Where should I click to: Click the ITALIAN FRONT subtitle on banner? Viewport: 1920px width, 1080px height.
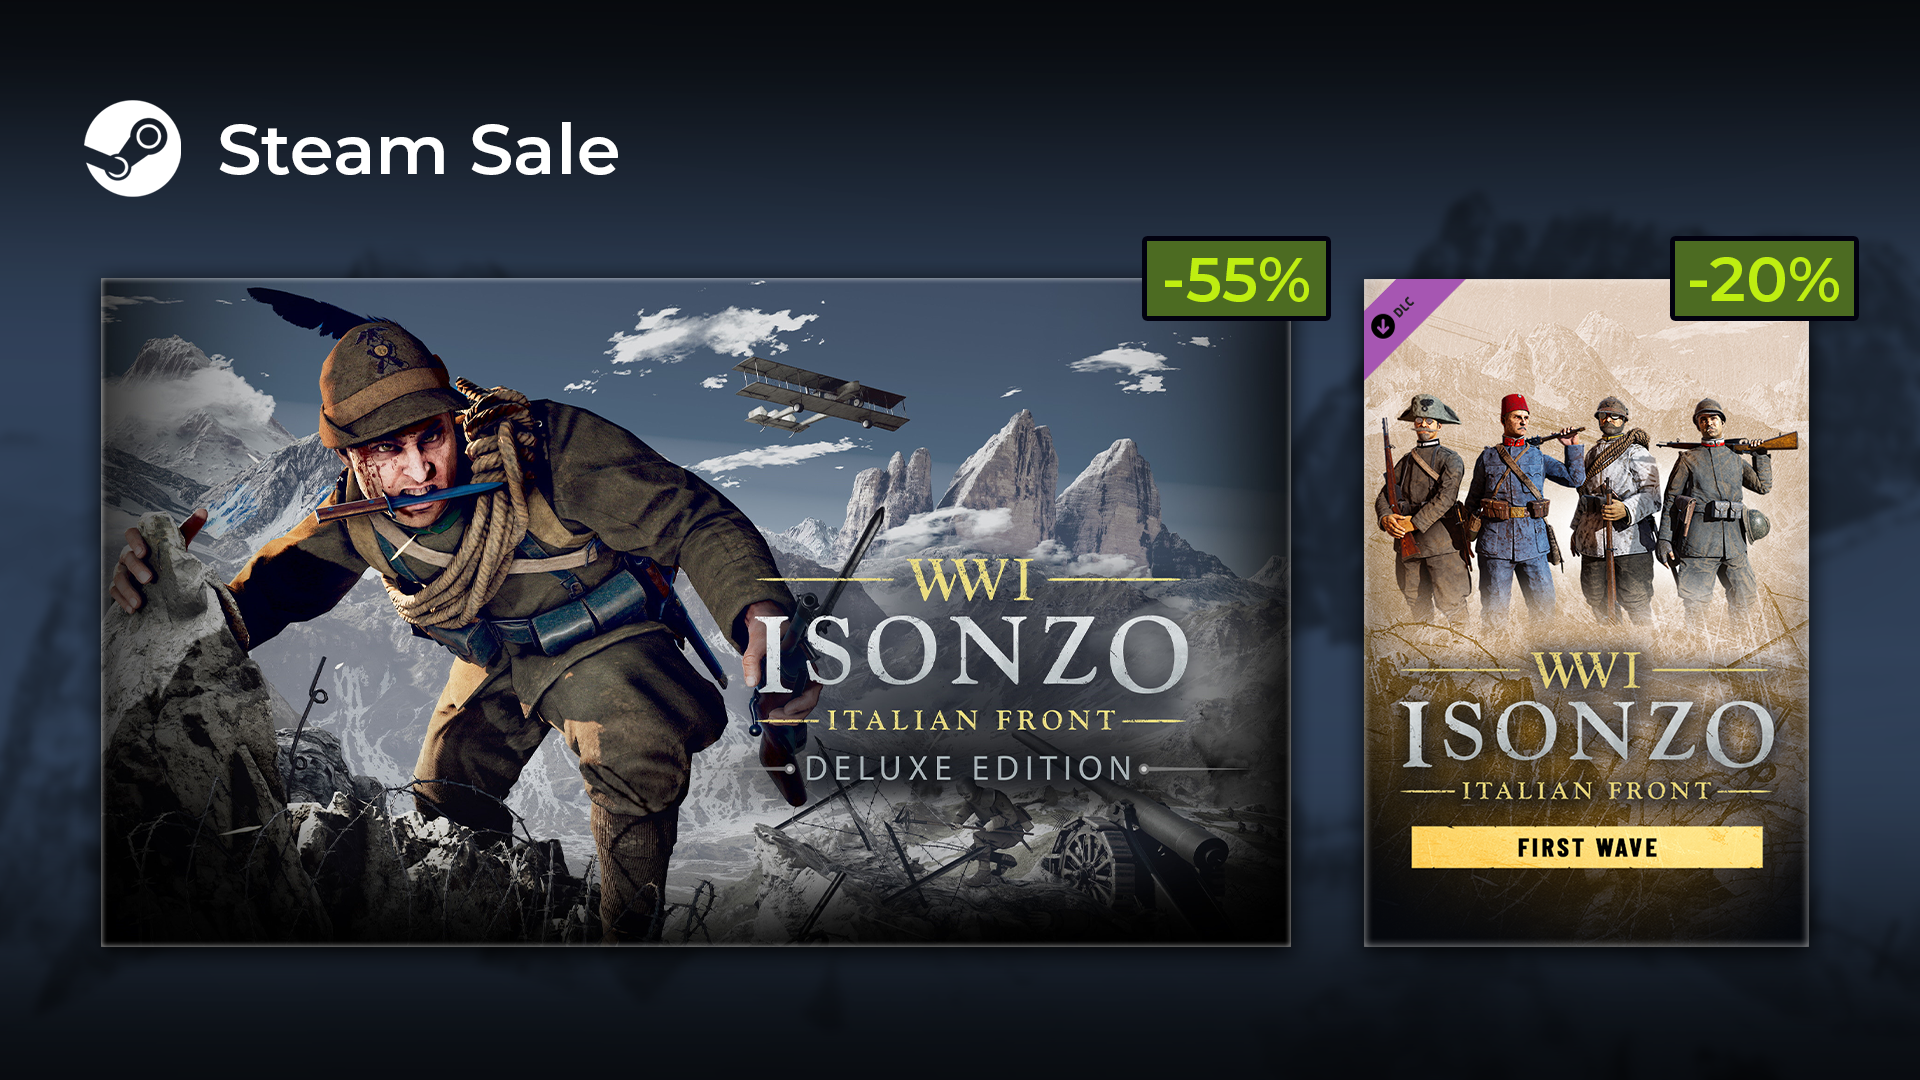(971, 720)
